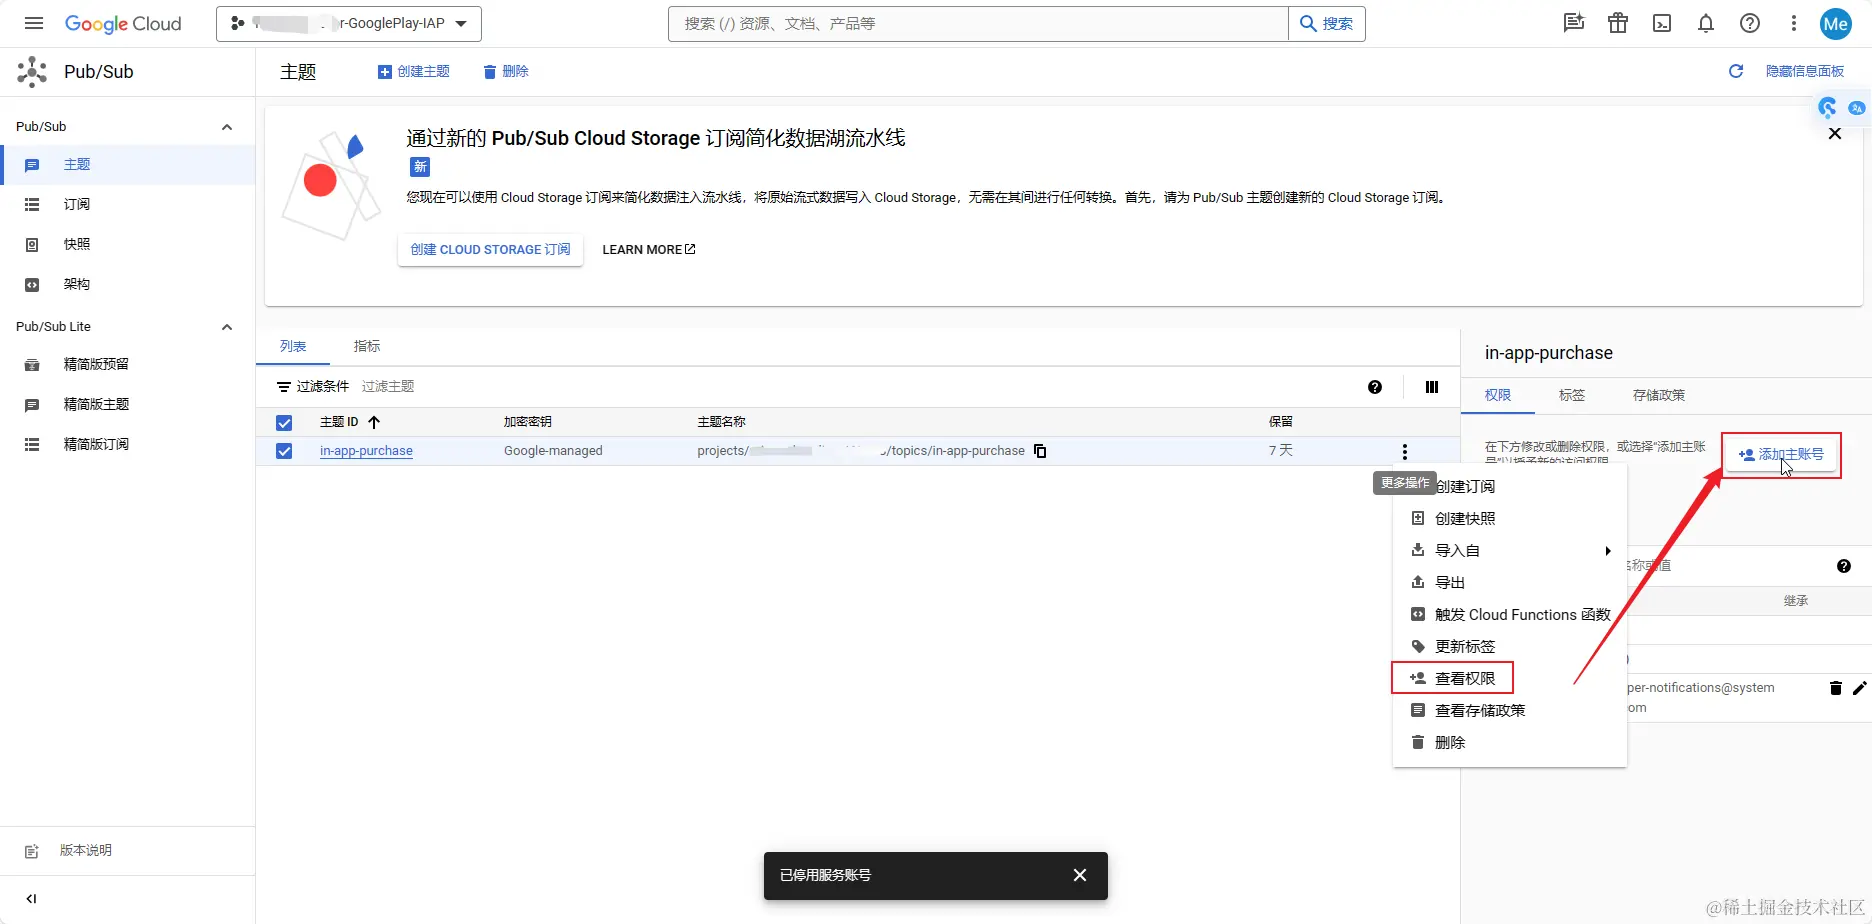Edit the per-notifications principal entry
The width and height of the screenshot is (1872, 924).
coord(1860,688)
